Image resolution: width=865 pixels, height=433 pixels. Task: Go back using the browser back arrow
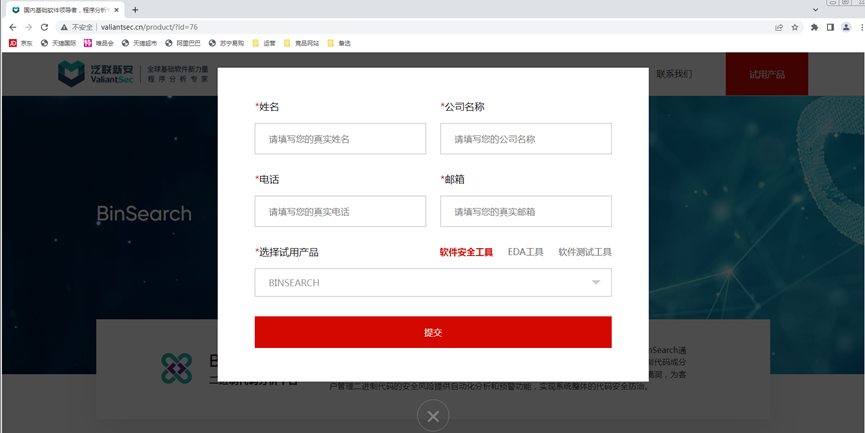(13, 27)
